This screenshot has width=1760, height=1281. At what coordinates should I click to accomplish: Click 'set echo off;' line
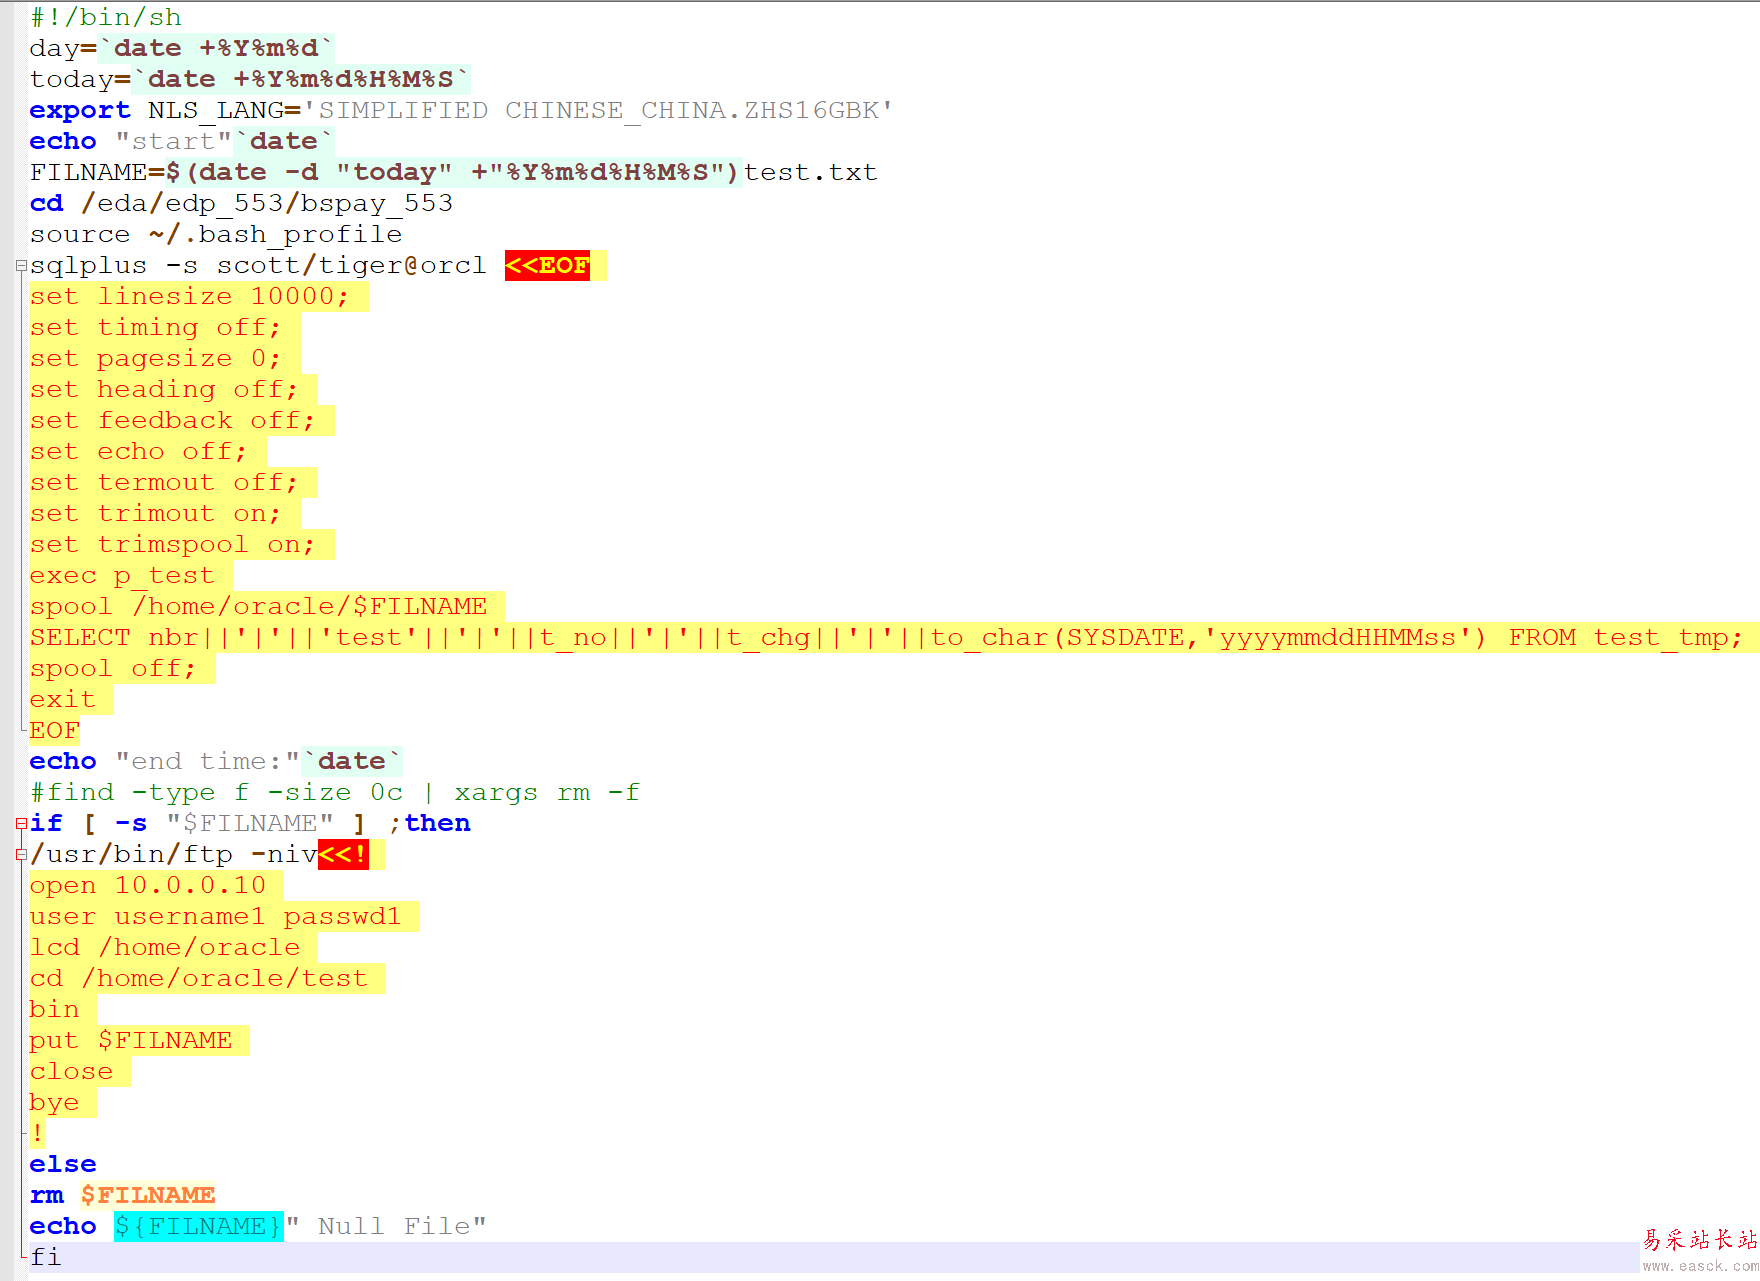tap(138, 451)
